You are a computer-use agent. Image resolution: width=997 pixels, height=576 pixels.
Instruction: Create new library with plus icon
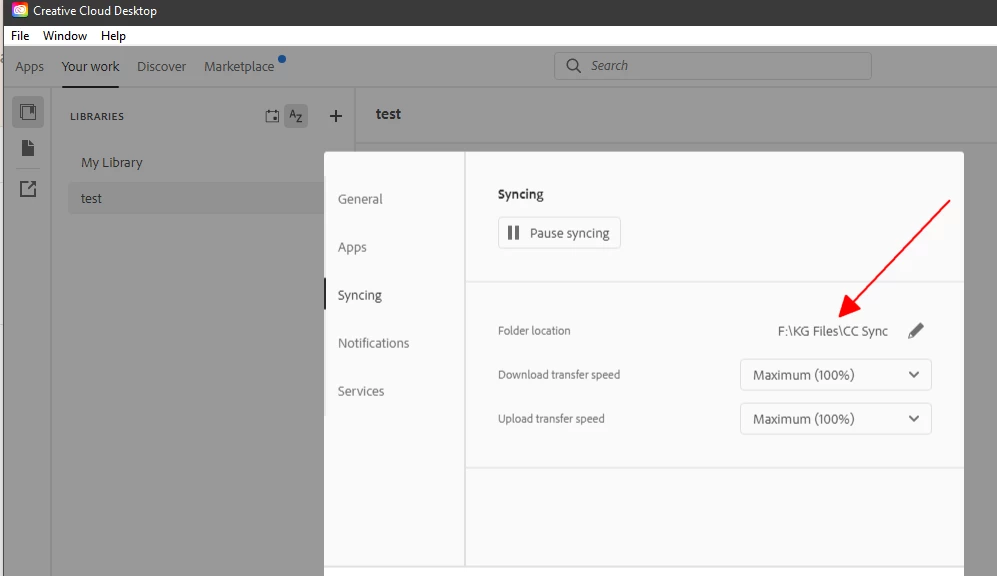point(336,116)
